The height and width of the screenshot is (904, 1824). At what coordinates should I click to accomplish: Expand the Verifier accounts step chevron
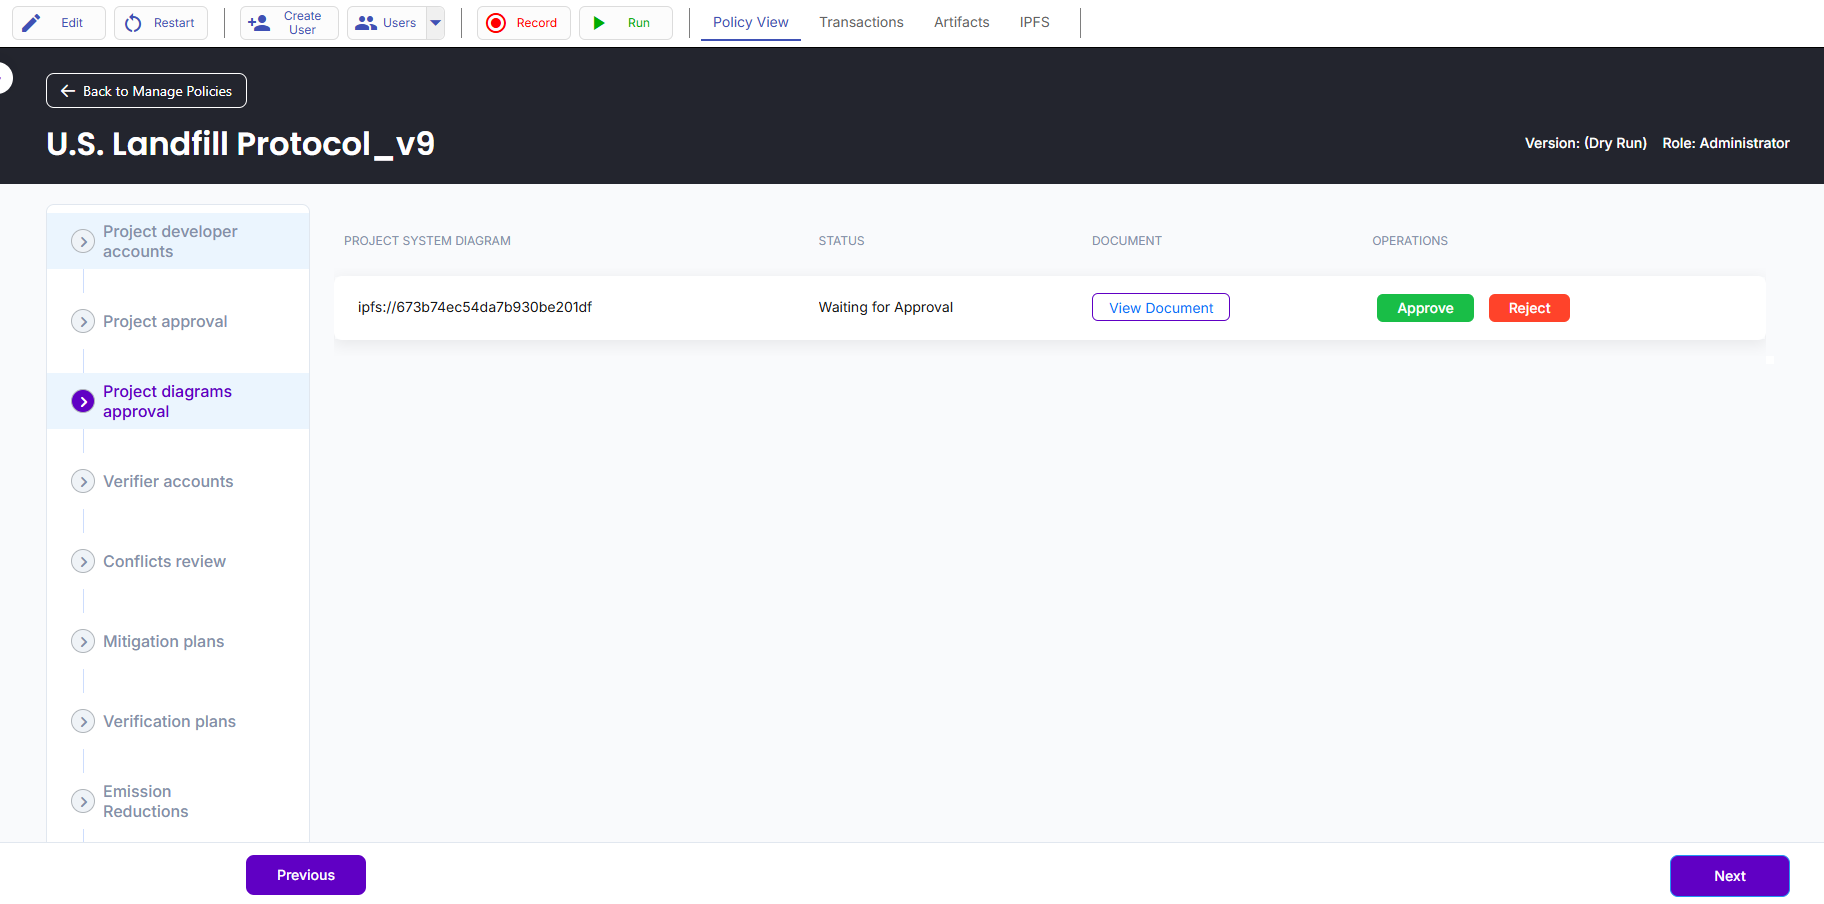pos(83,482)
